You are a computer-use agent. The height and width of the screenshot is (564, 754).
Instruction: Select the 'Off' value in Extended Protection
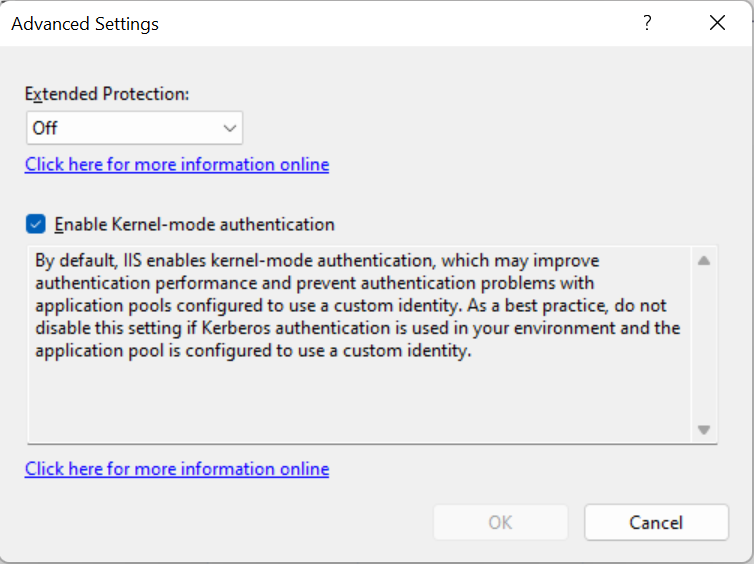46,128
